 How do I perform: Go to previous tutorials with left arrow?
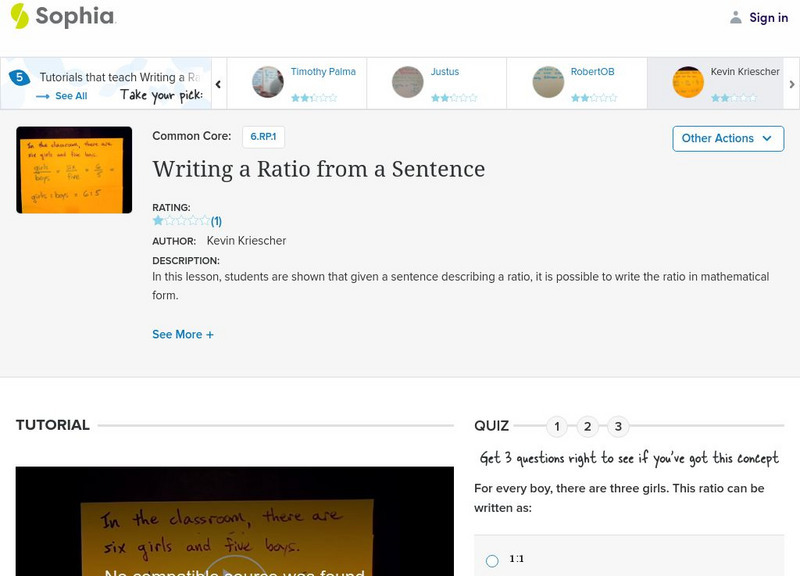[218, 84]
